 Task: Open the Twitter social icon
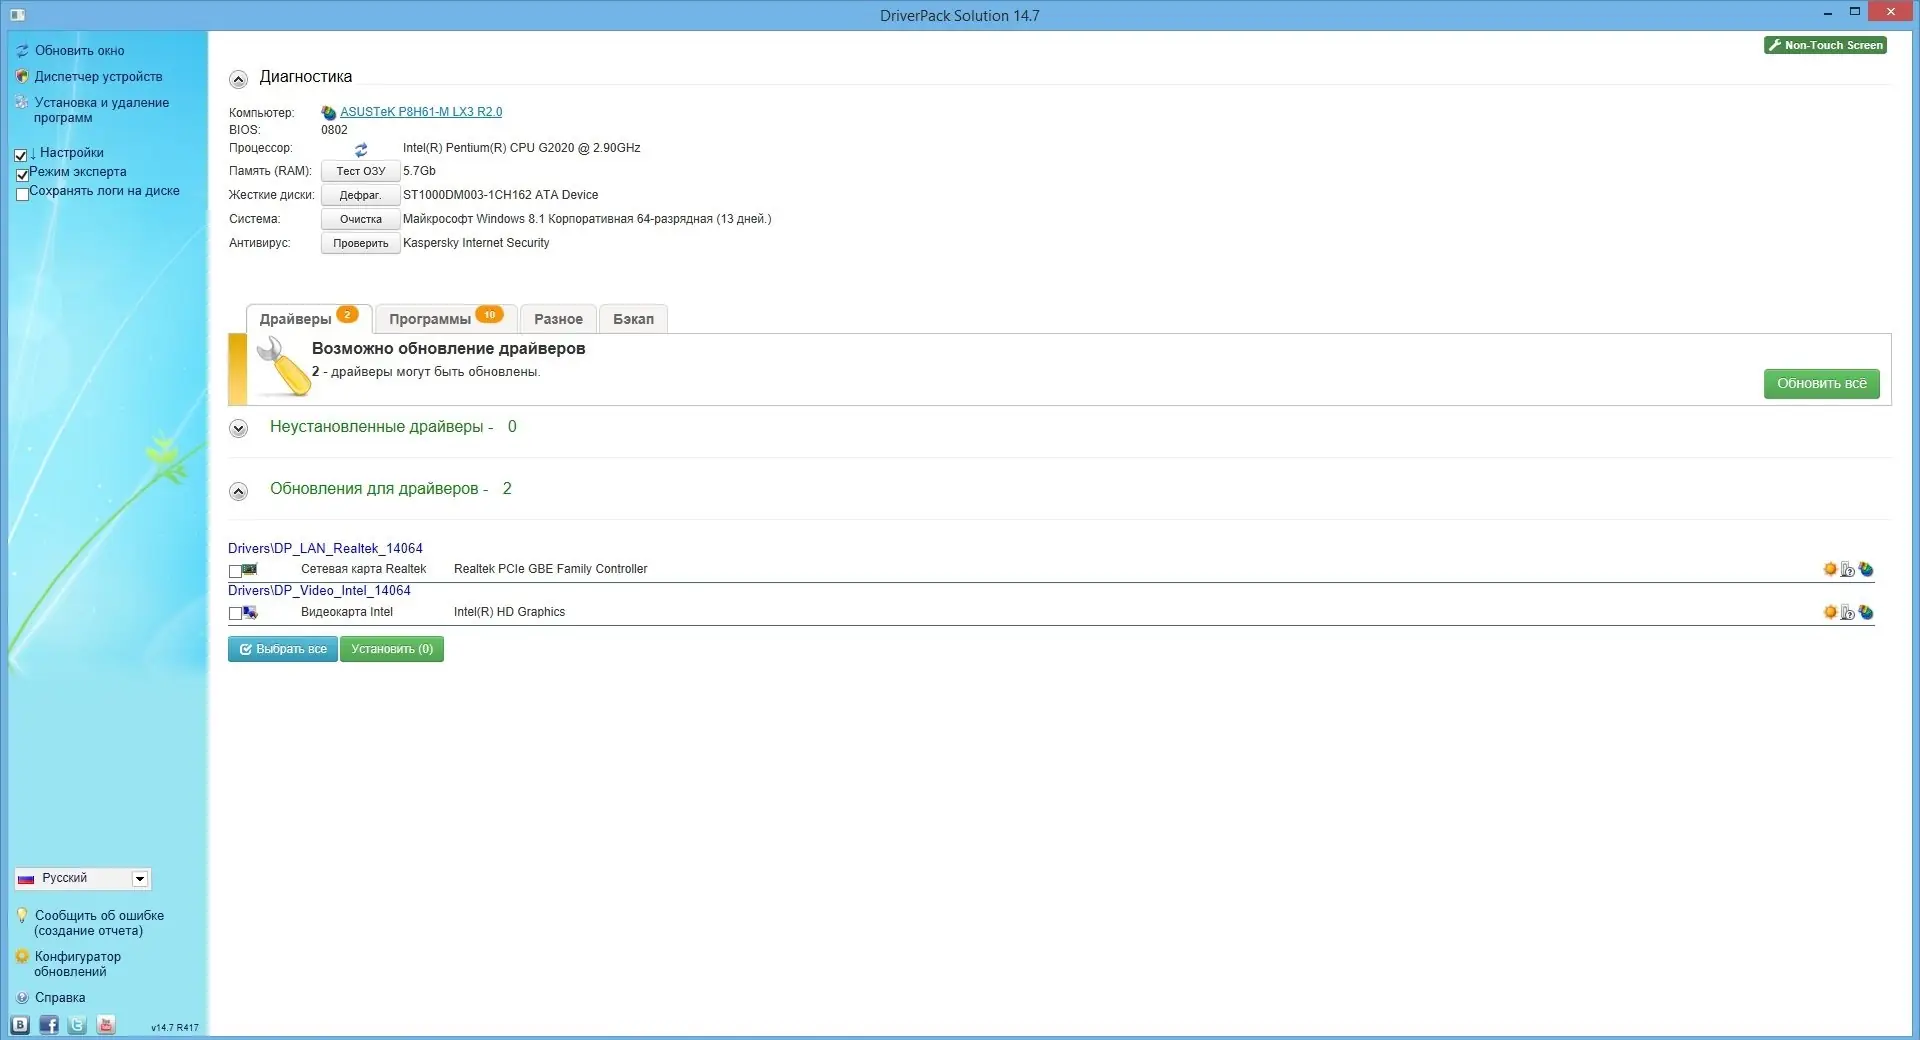(77, 1024)
